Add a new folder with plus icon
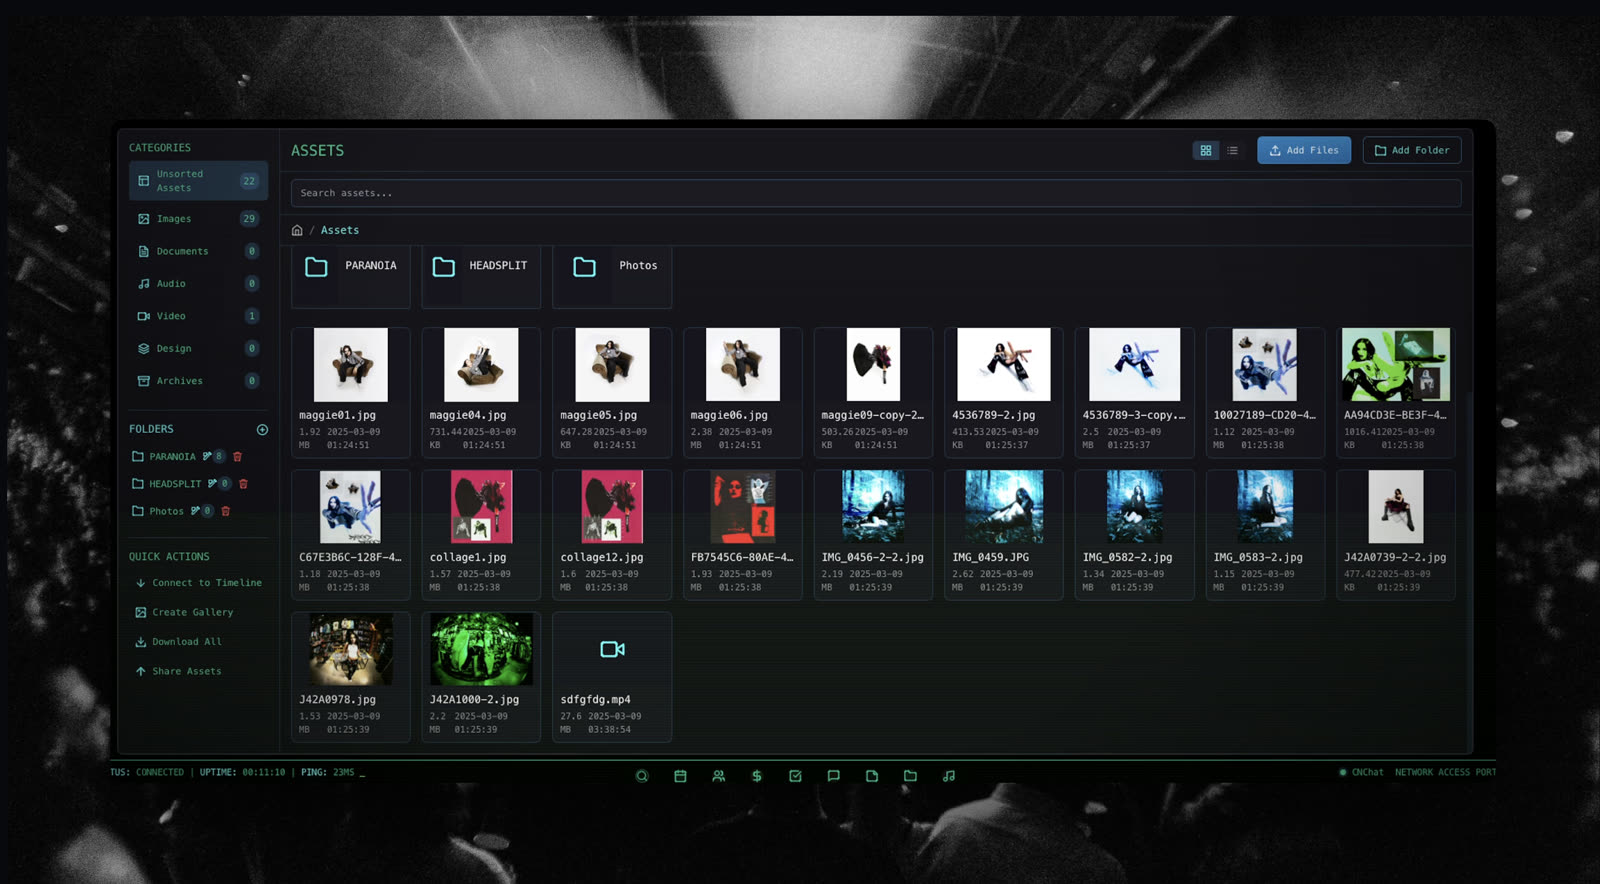The width and height of the screenshot is (1600, 884). [262, 430]
